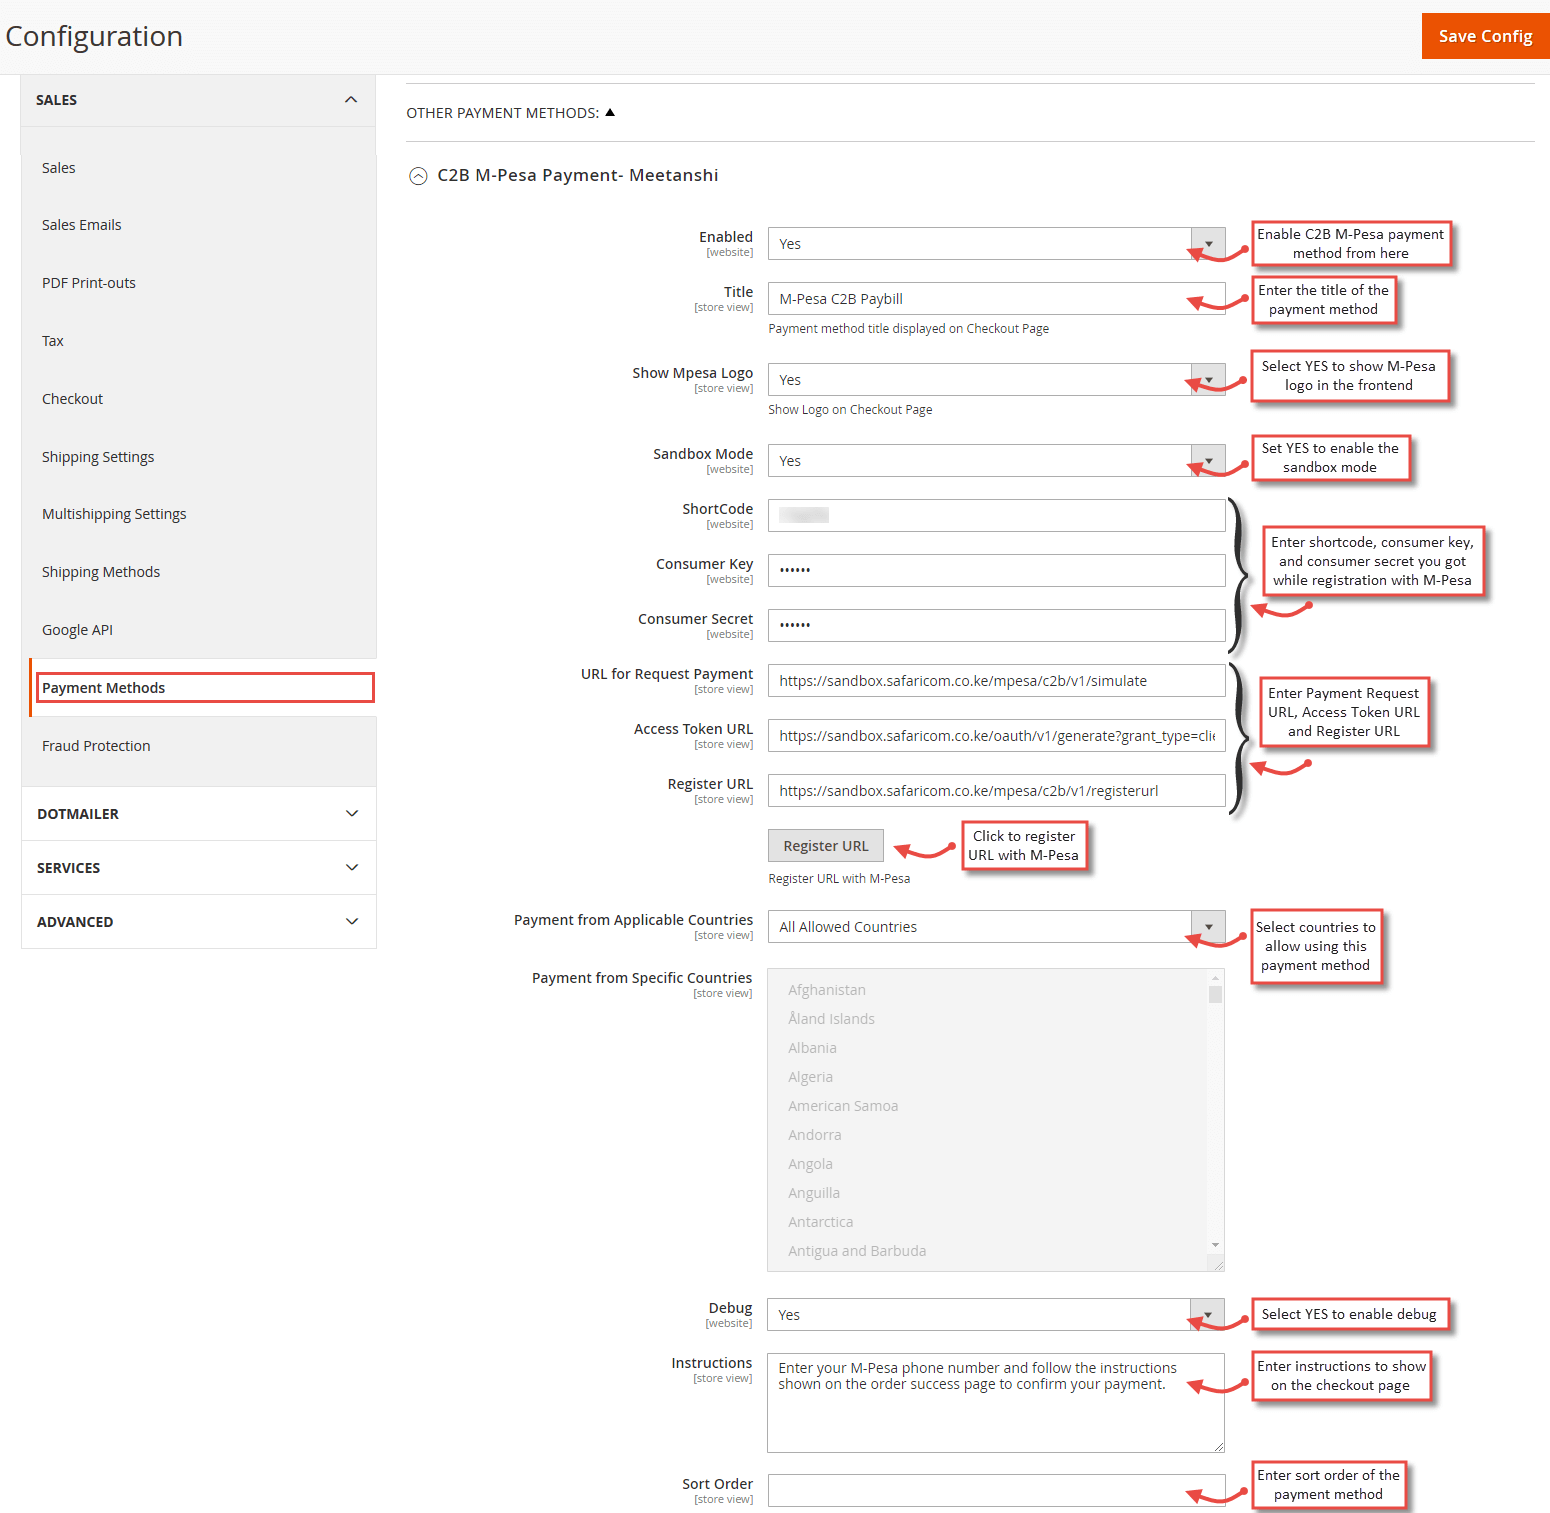Expand the DOTMAILER section
The height and width of the screenshot is (1513, 1550).
click(198, 814)
